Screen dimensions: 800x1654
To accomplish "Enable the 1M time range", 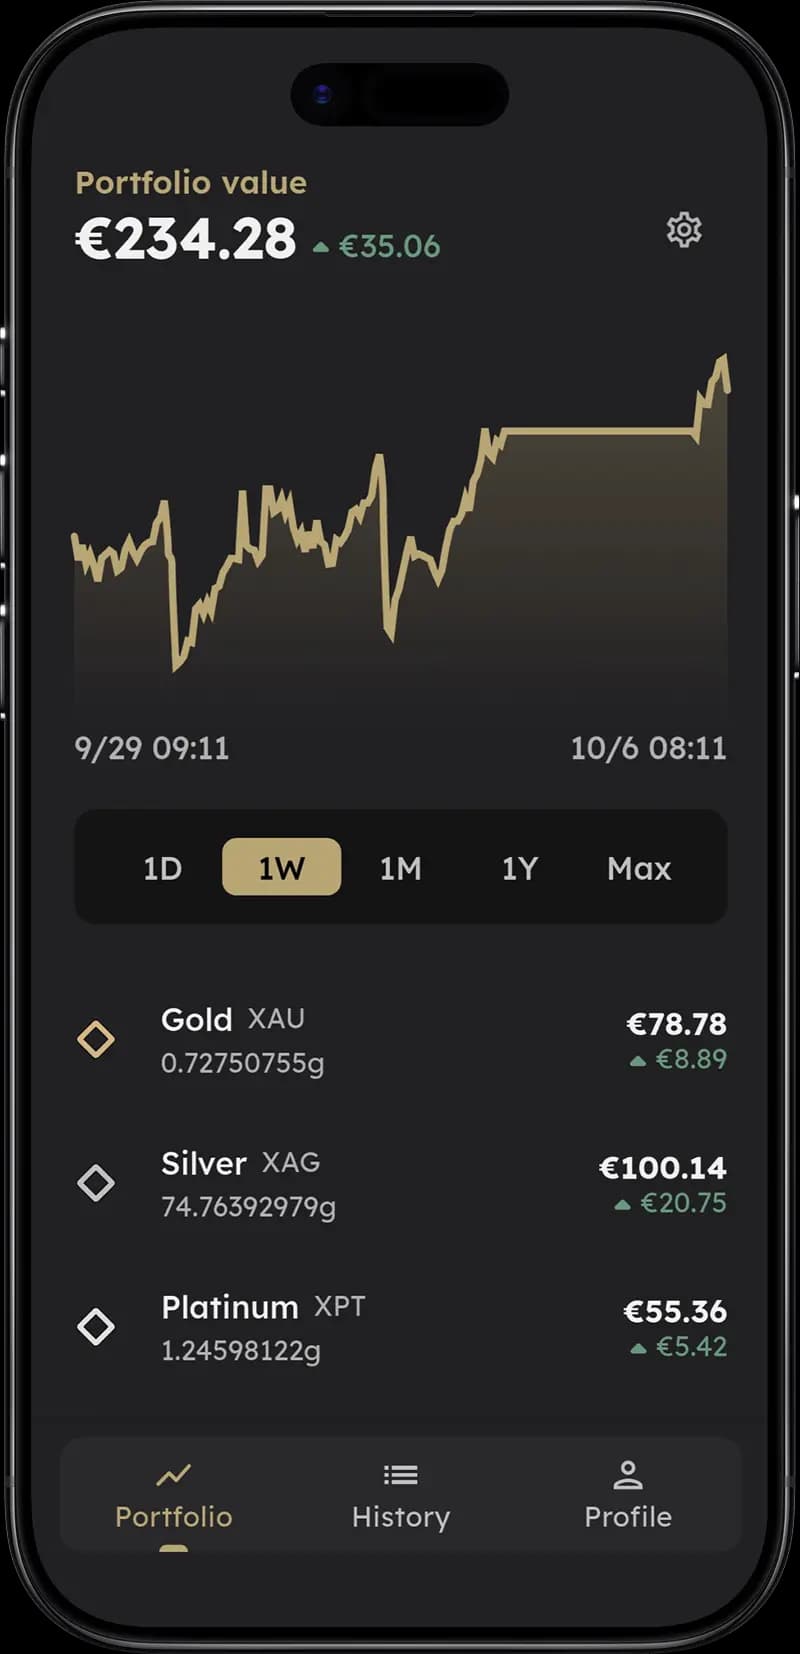I will pyautogui.click(x=400, y=868).
